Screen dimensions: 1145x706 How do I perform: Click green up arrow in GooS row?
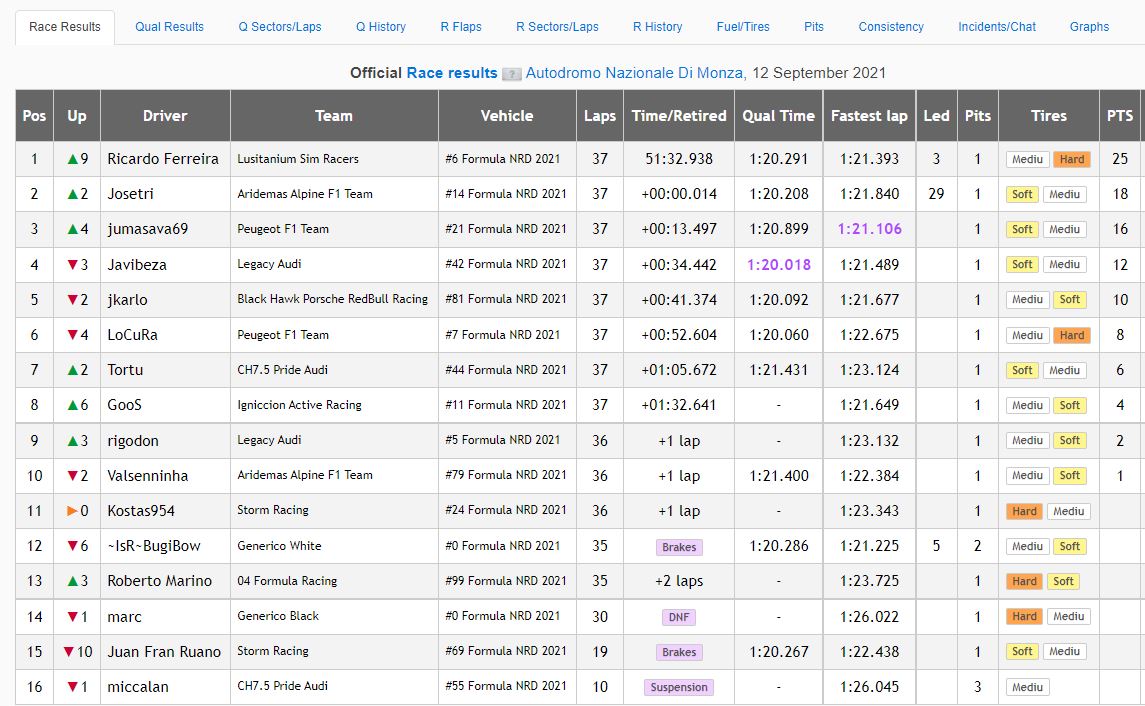pos(72,405)
